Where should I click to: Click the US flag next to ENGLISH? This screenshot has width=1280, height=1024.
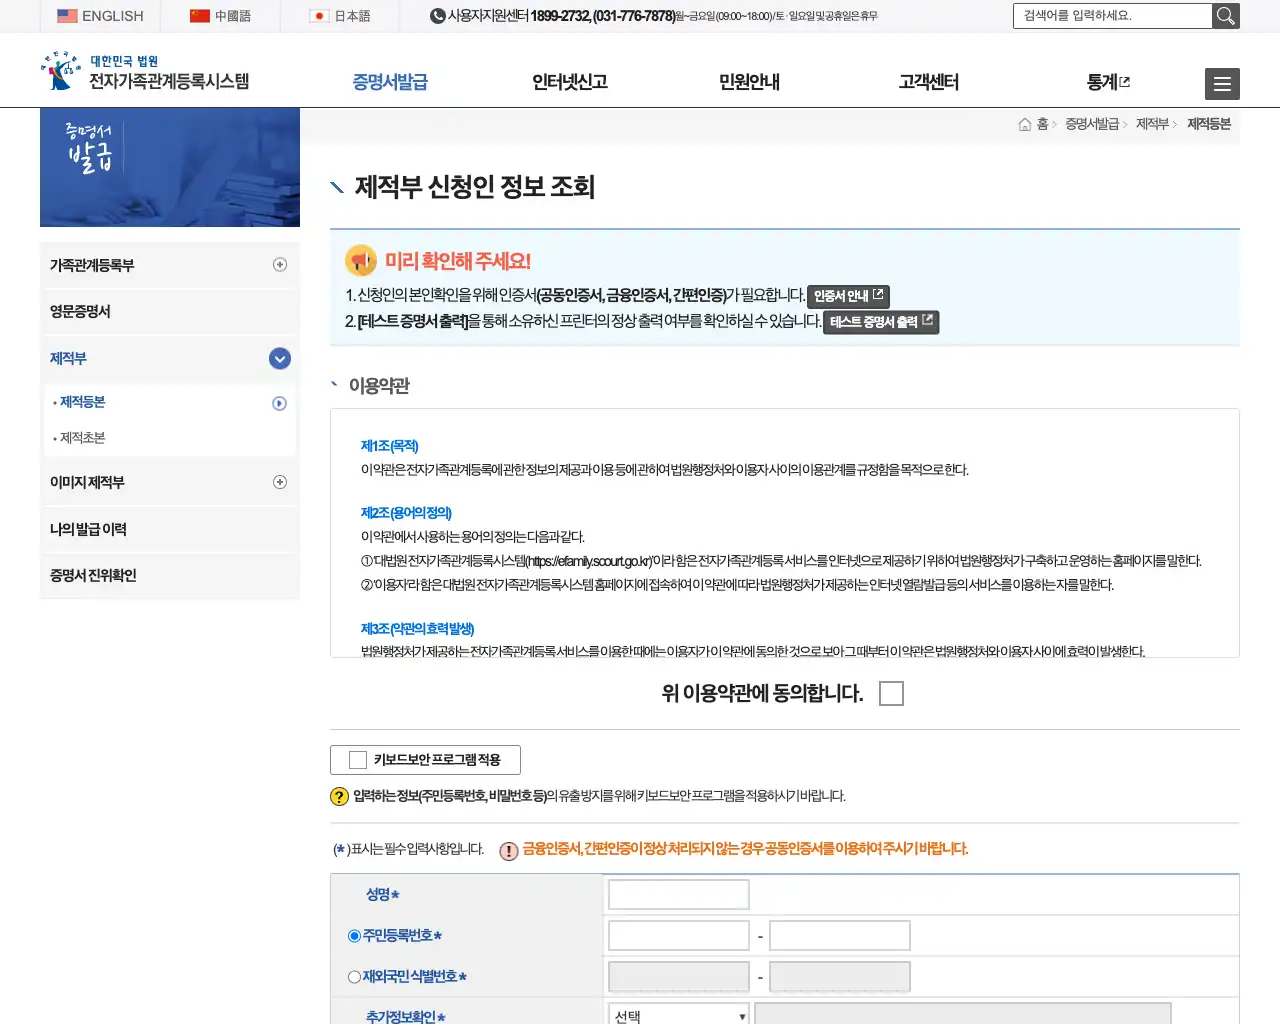click(x=67, y=15)
